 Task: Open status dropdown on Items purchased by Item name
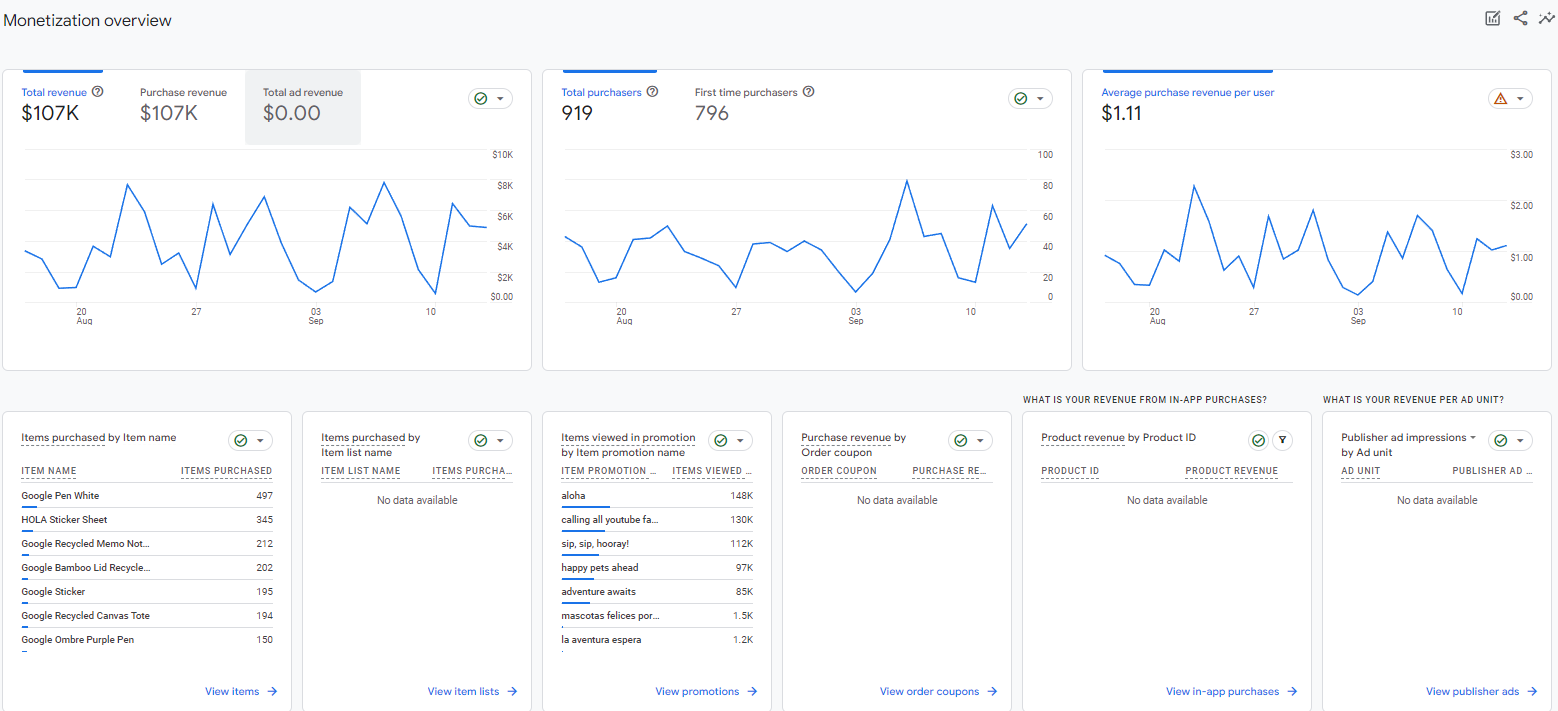click(x=250, y=440)
